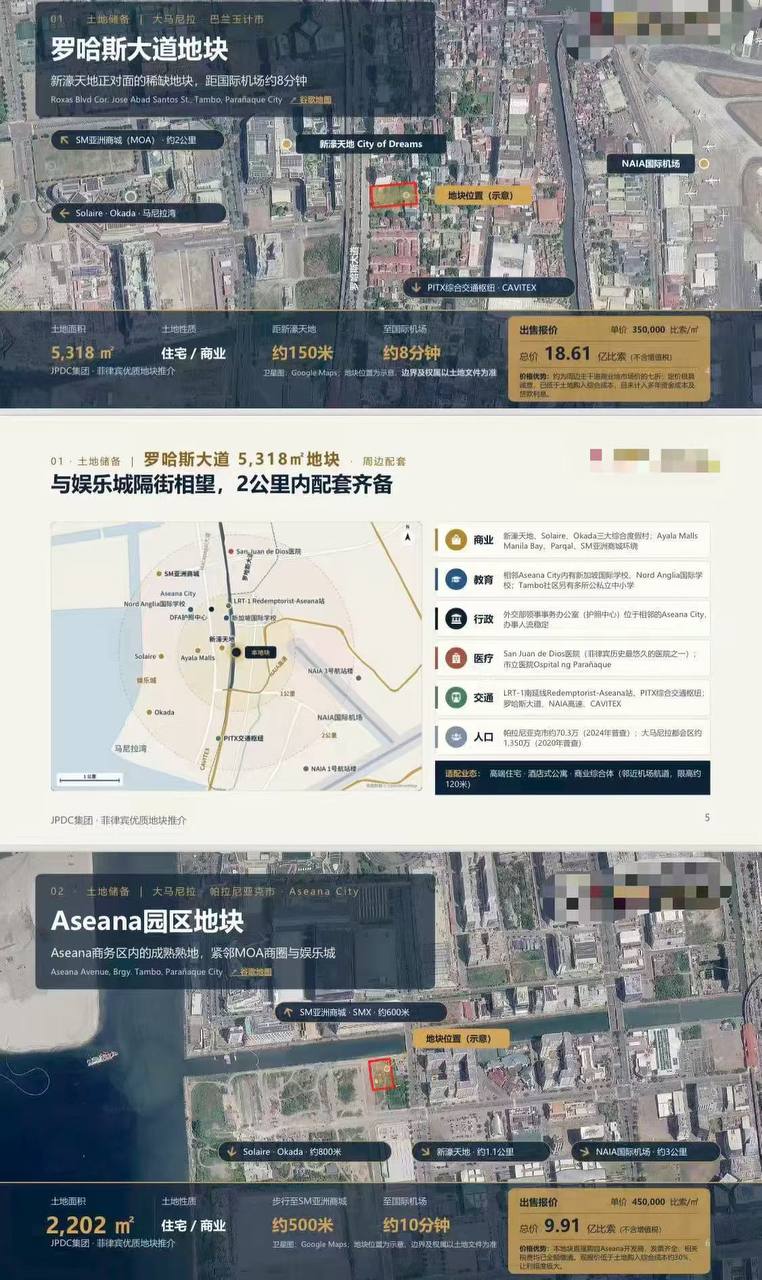Click the San Juan de Dios医院 red map dot
The height and width of the screenshot is (1280, 762).
pyautogui.click(x=231, y=551)
